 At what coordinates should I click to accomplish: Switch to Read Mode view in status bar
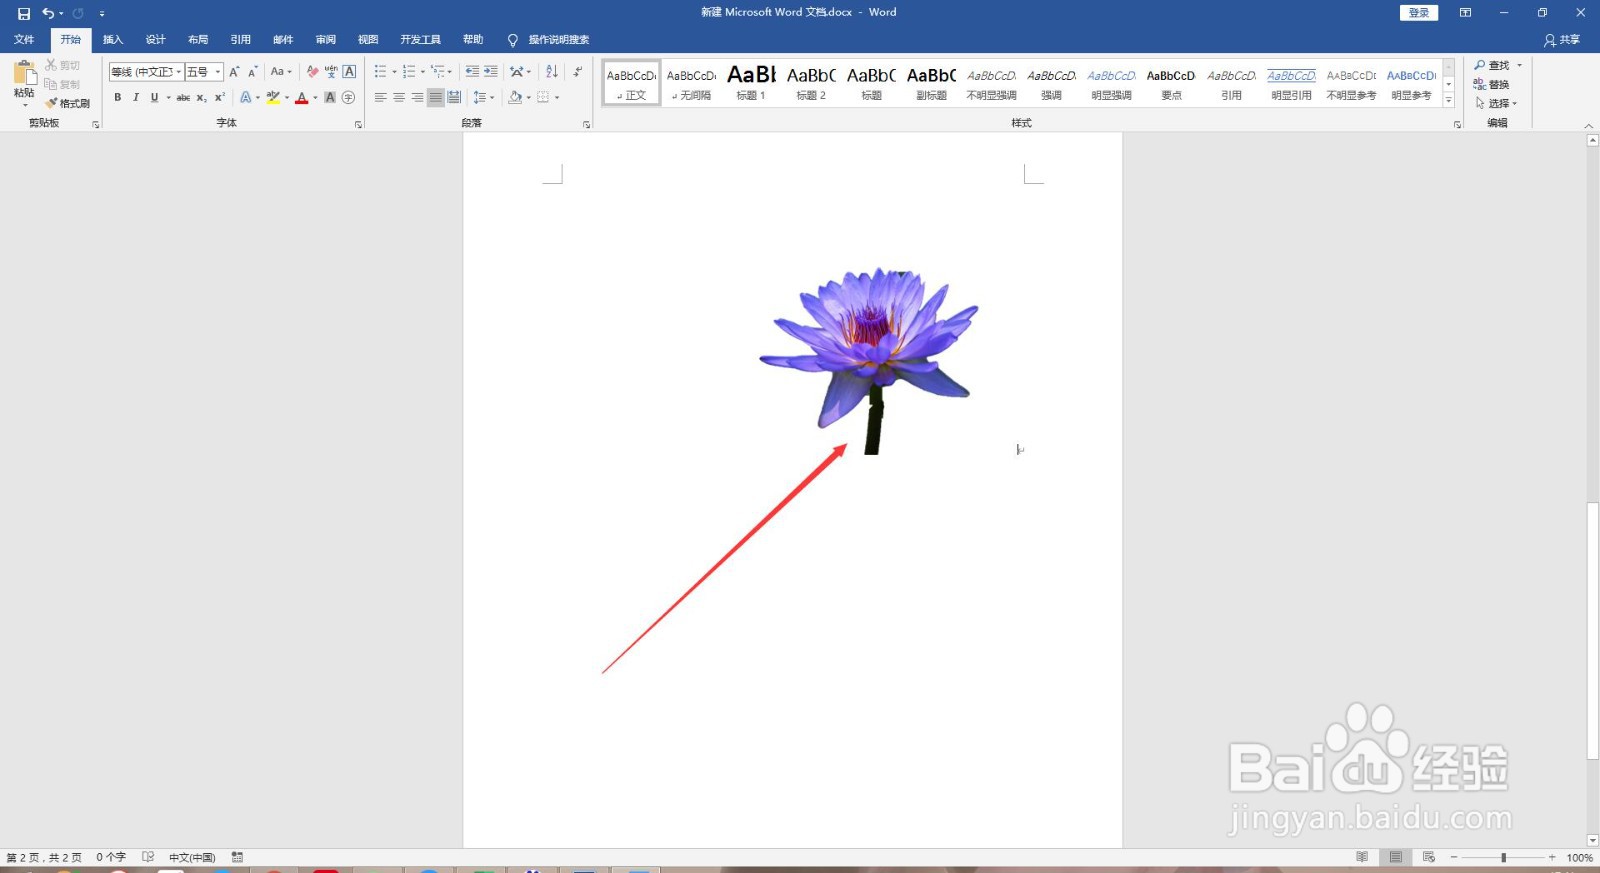point(1362,857)
